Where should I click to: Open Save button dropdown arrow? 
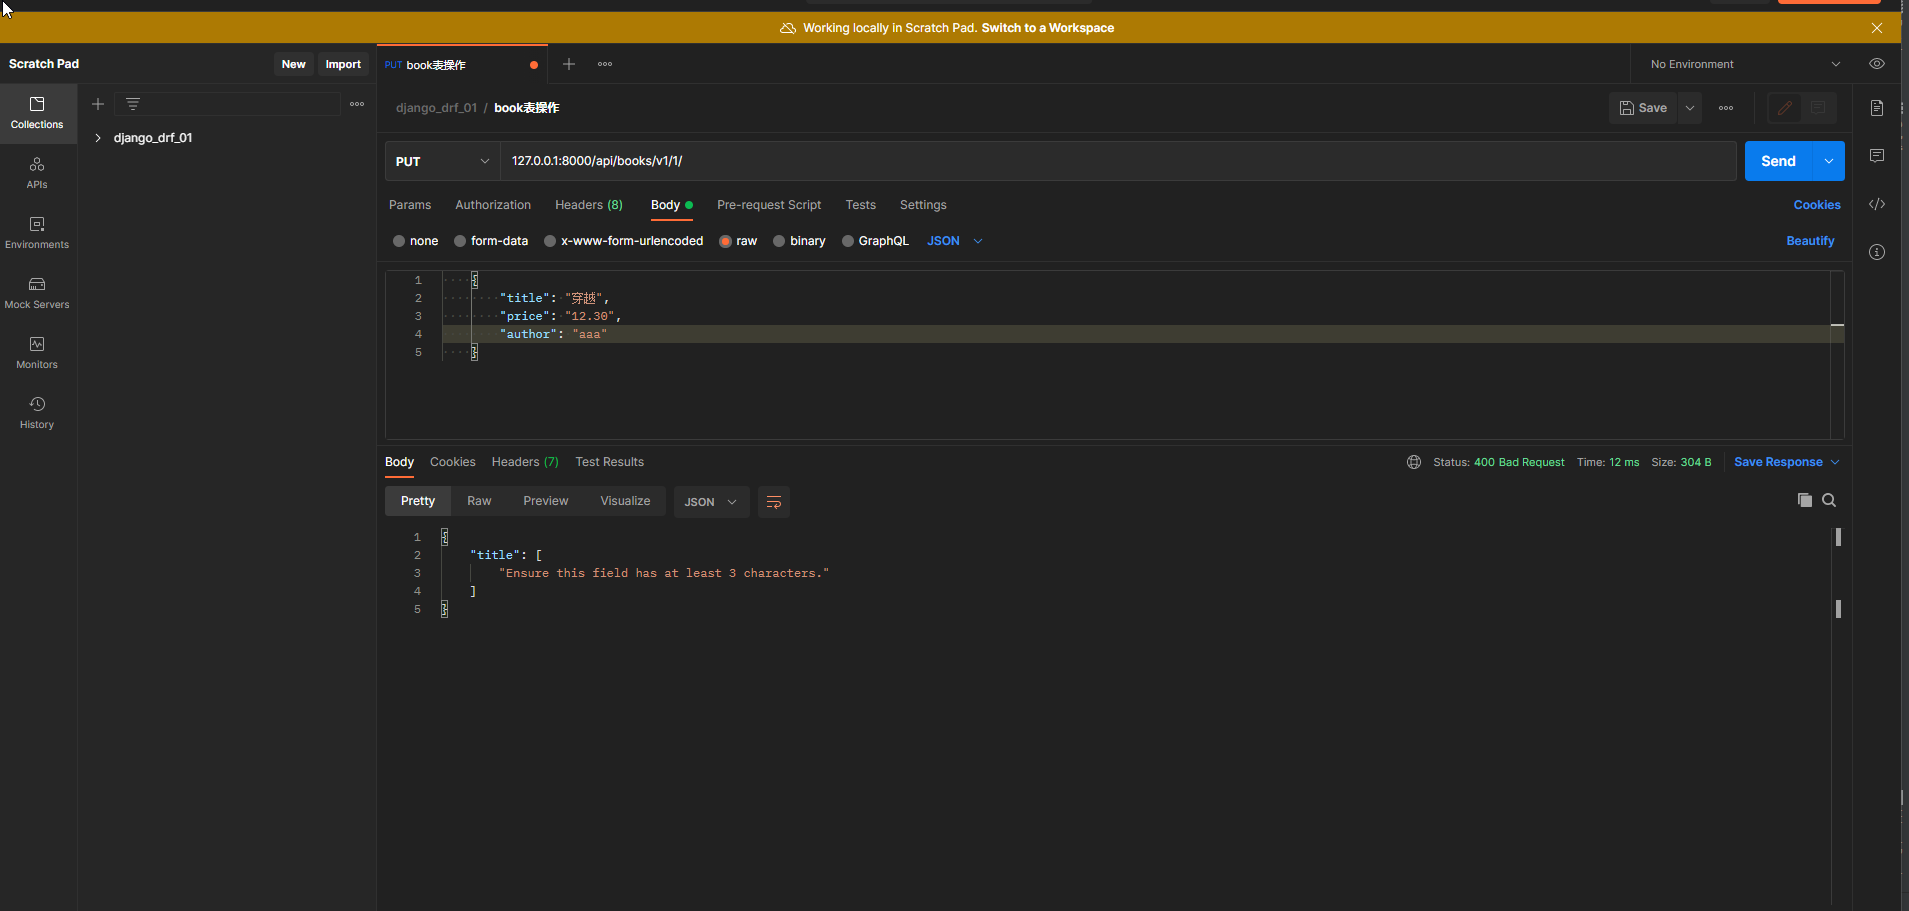(x=1690, y=108)
